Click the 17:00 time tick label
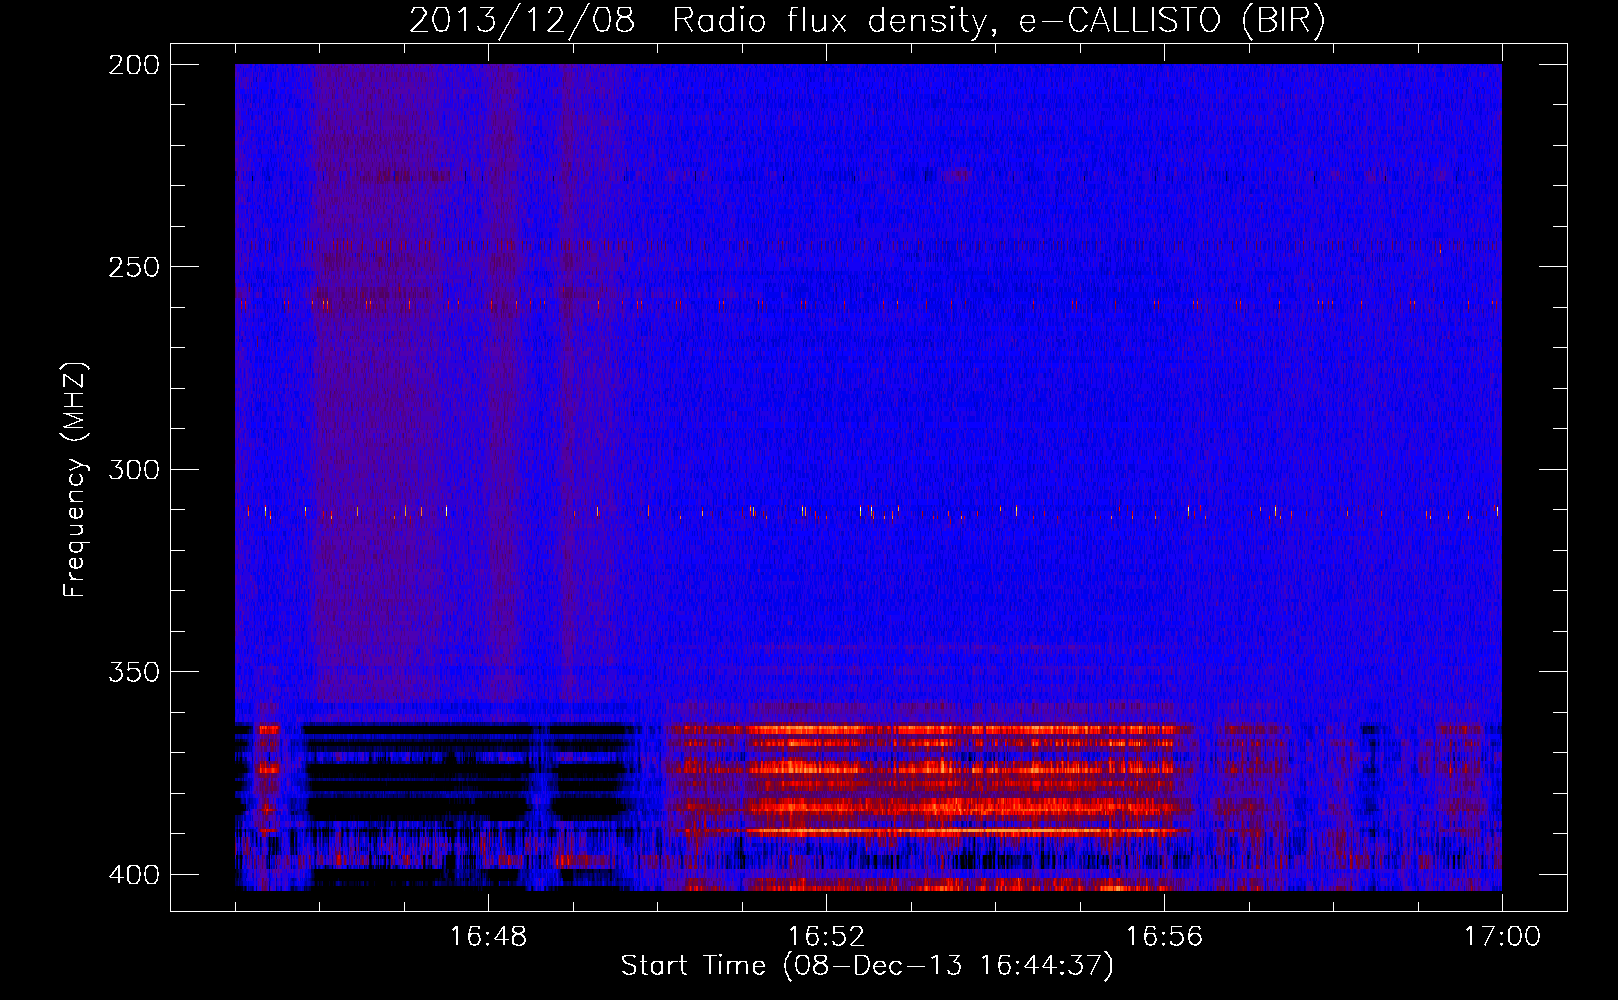The width and height of the screenshot is (1618, 1000). click(x=1502, y=937)
